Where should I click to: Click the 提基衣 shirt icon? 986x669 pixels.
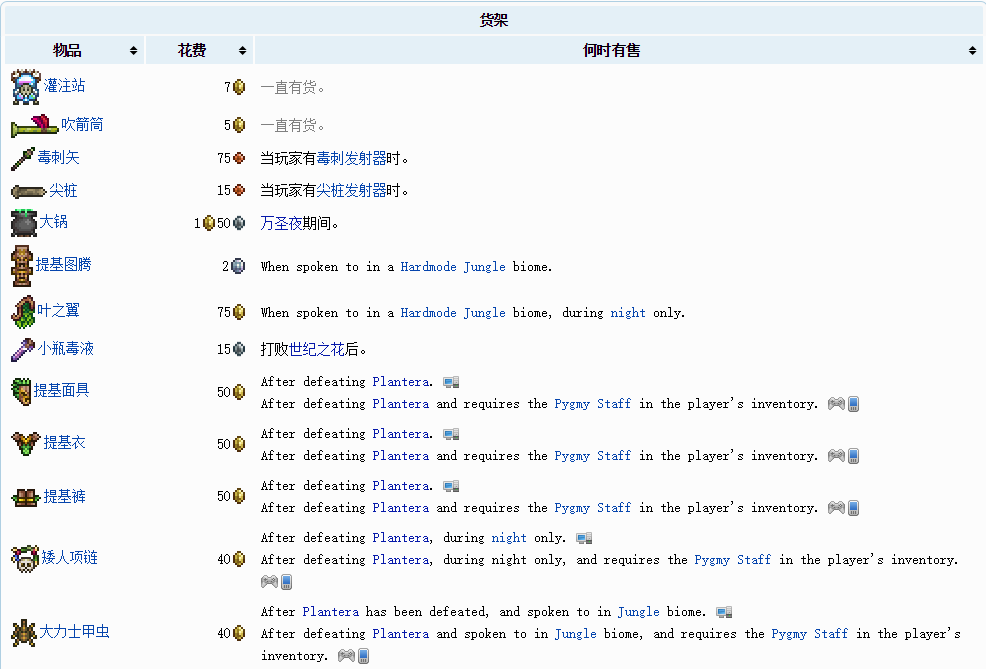(26, 443)
